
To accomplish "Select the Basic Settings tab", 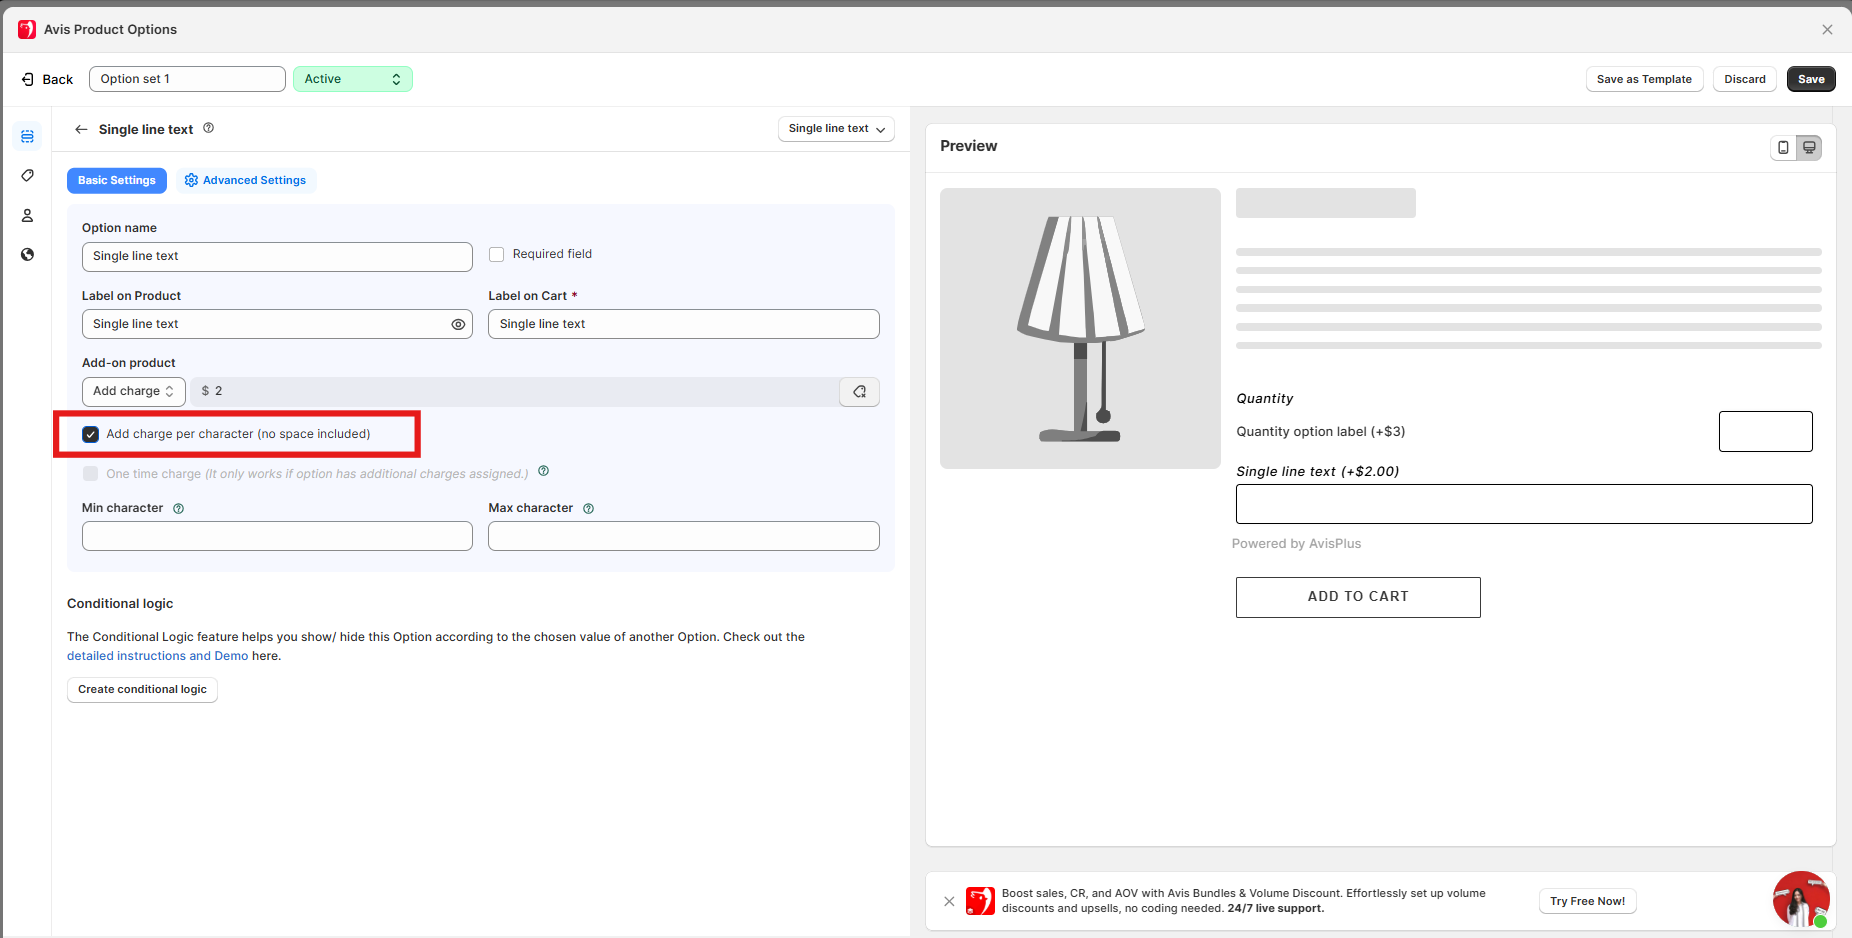I will (117, 180).
